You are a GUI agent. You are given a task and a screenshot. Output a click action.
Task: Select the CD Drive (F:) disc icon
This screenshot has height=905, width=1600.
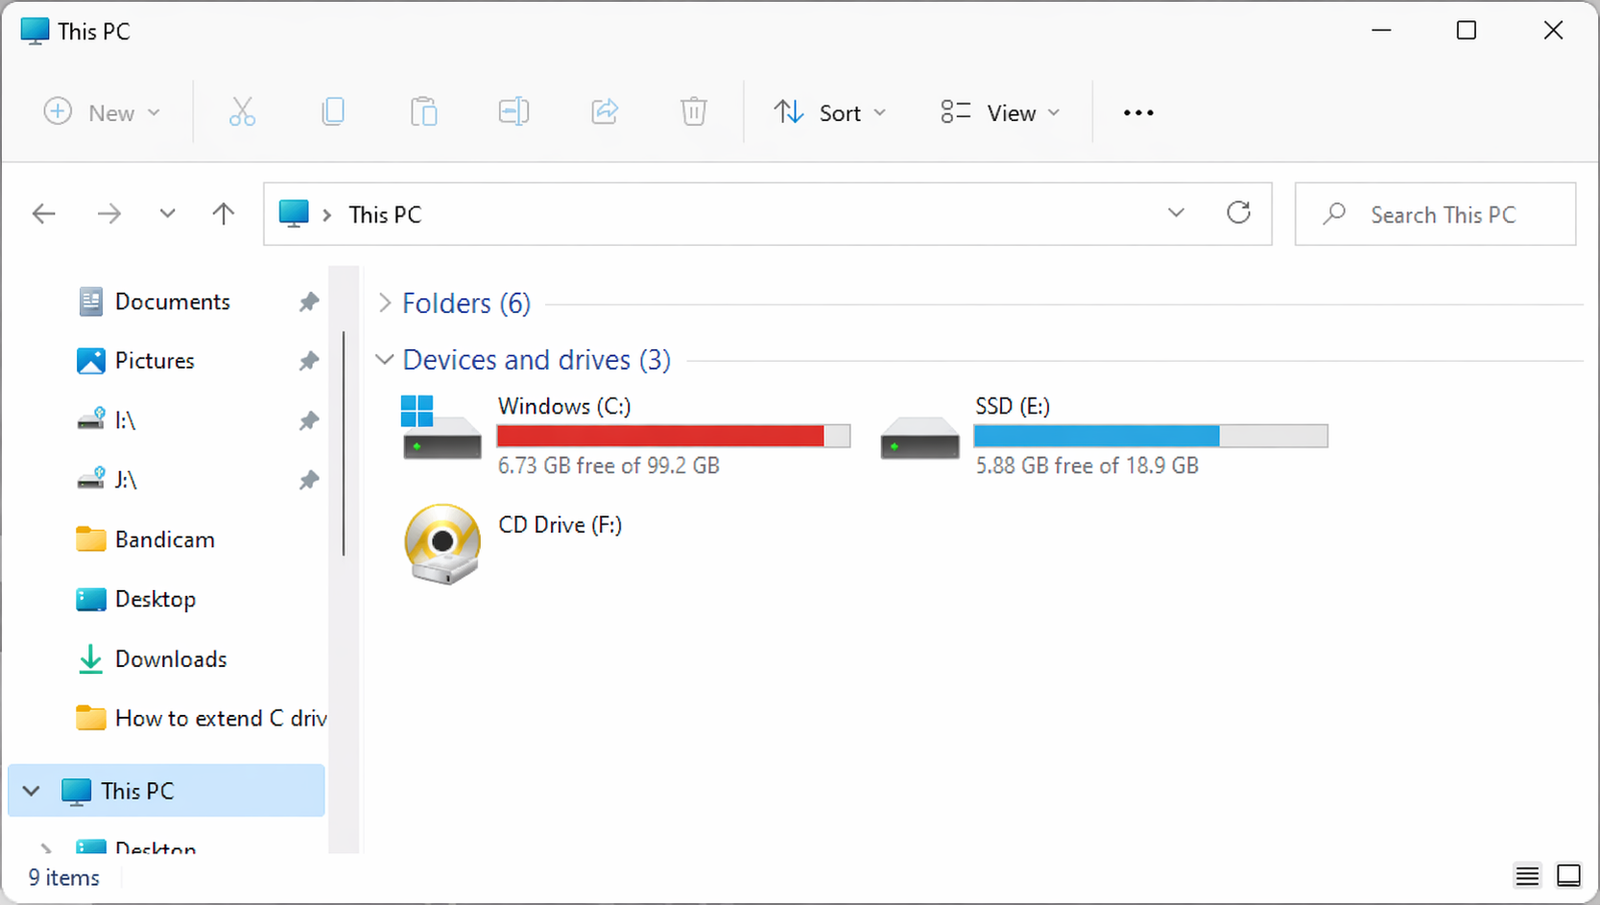pos(442,544)
